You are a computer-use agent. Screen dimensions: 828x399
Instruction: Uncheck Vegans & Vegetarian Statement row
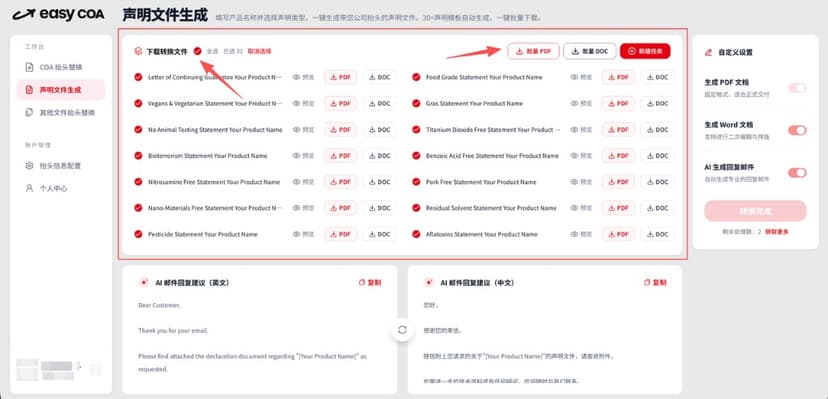click(x=138, y=103)
